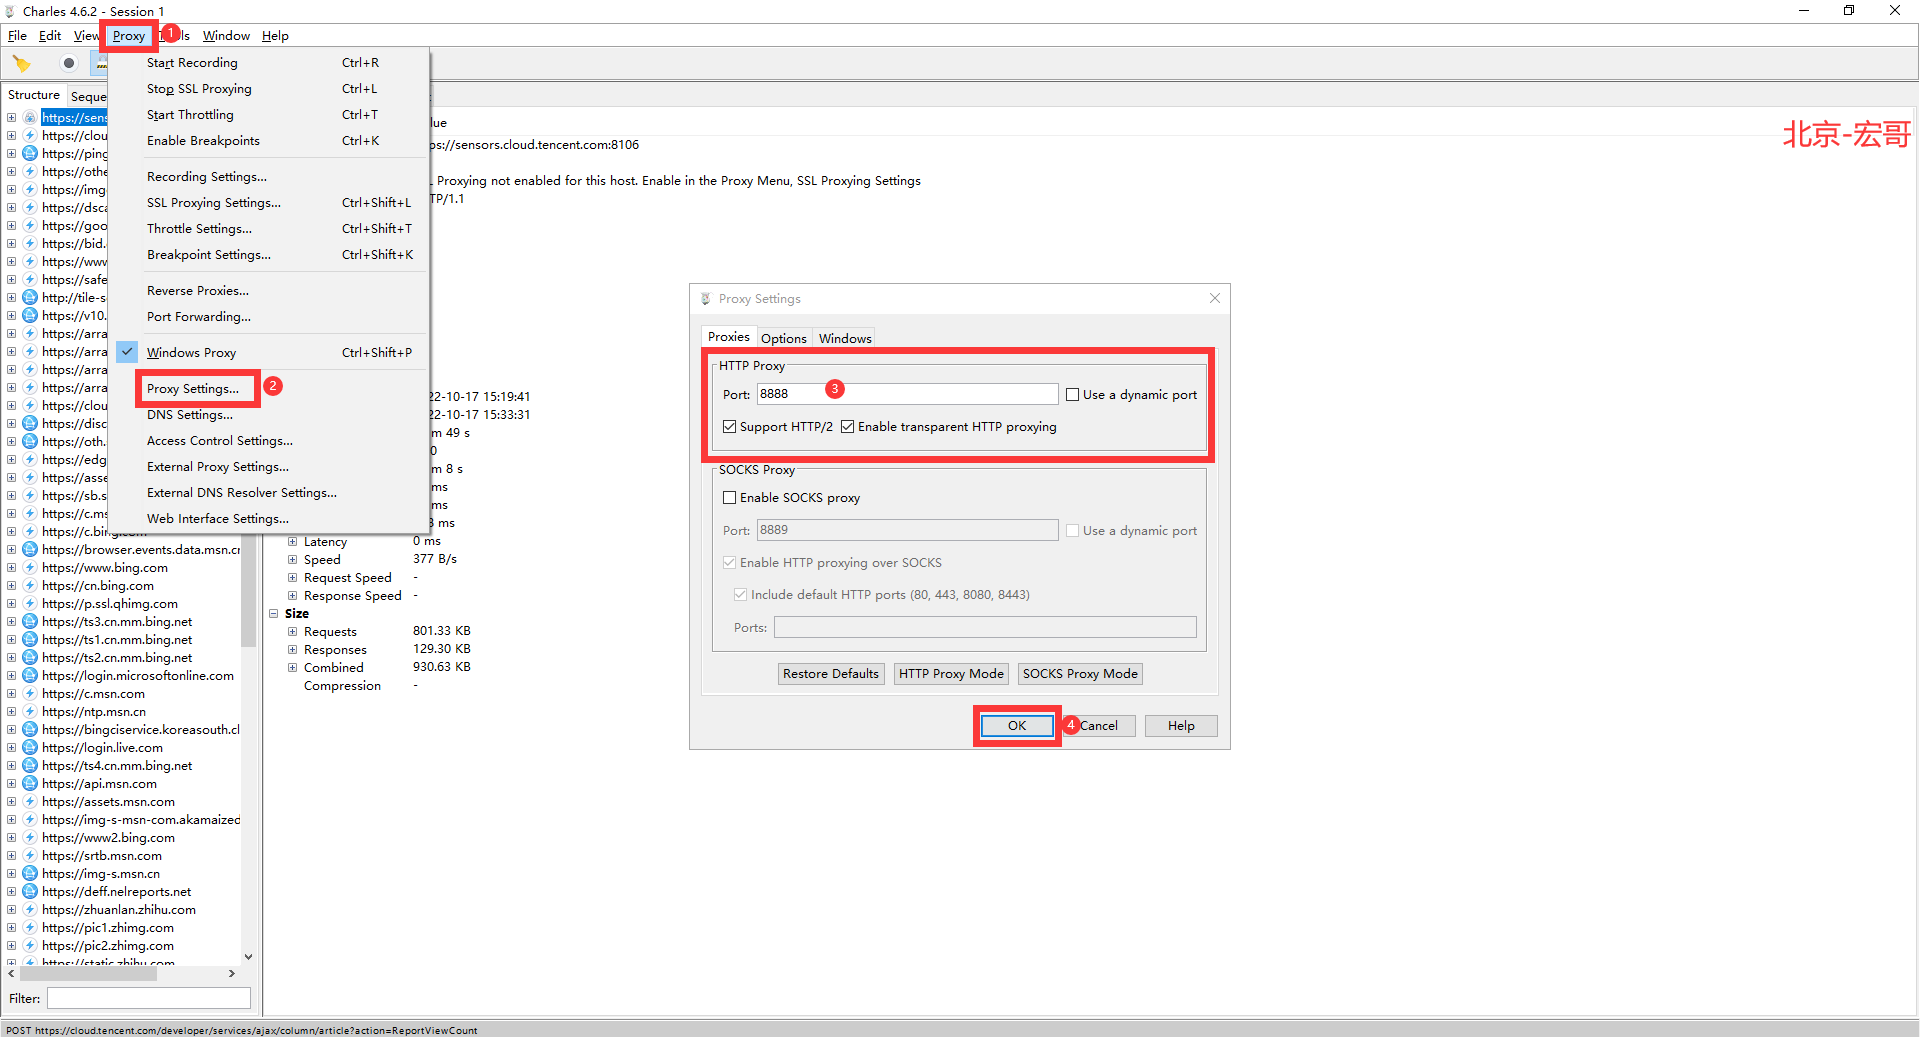The height and width of the screenshot is (1037, 1920).
Task: Click Cancel in Proxy Settings dialog
Action: tap(1099, 726)
